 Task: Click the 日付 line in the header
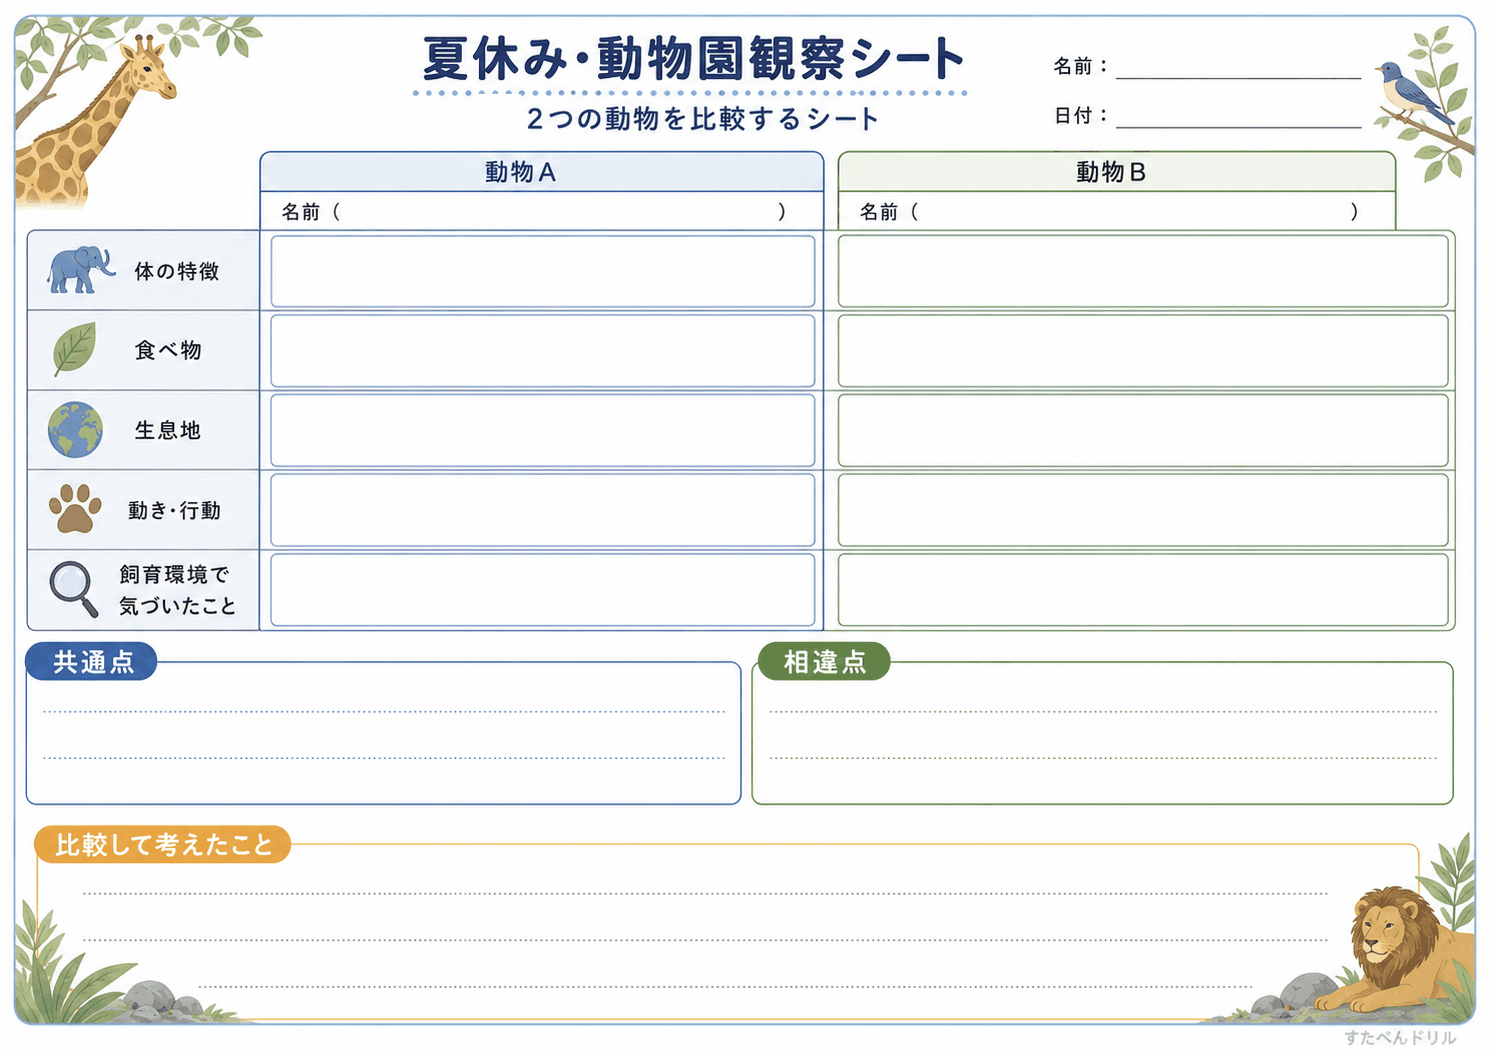click(1238, 117)
